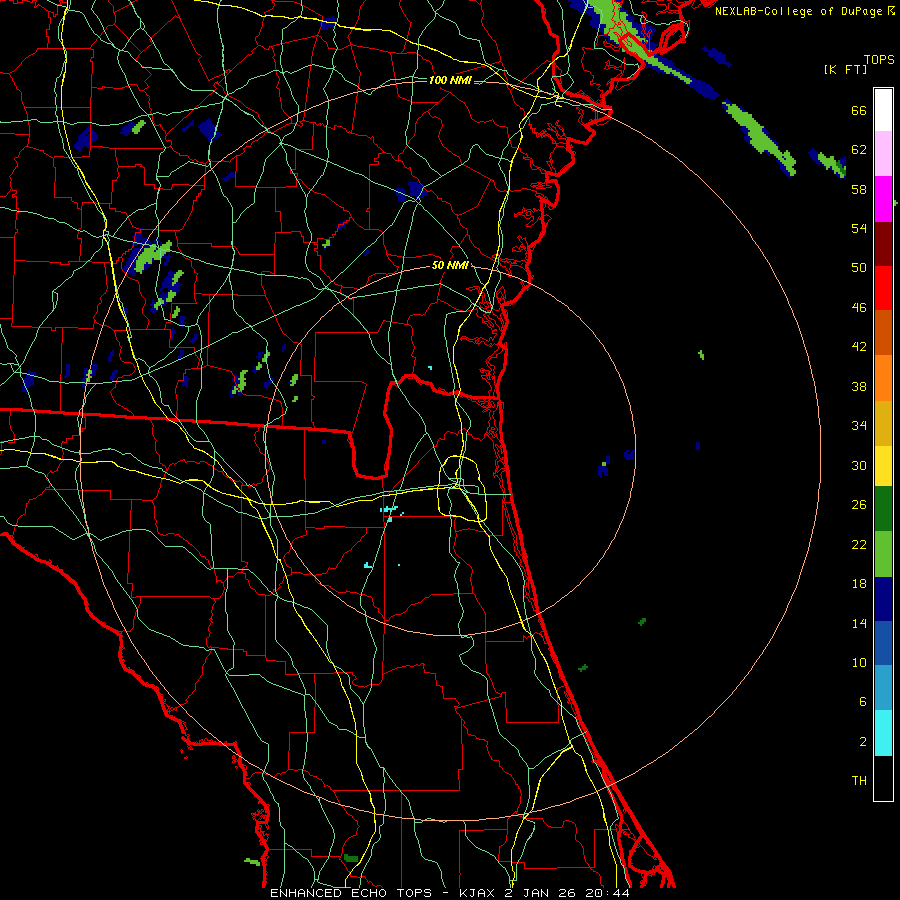Viewport: 900px width, 900px height.
Task: Click the dark orange 46 legend swatch
Action: [883, 332]
